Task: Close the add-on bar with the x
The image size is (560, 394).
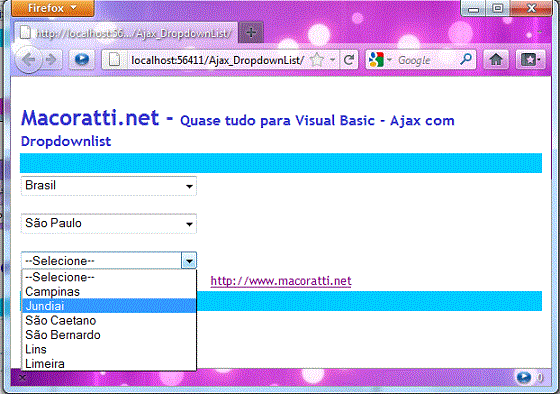Action: (22, 378)
